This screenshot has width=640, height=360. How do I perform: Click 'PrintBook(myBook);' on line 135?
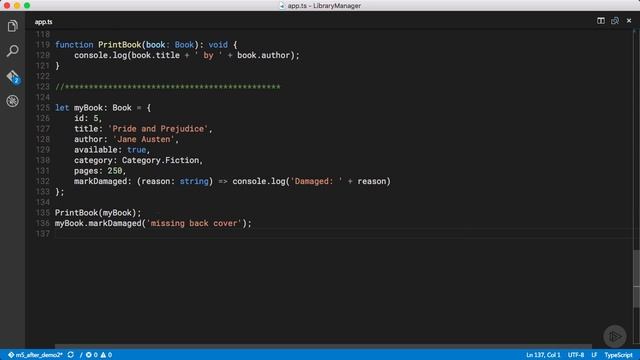pyautogui.click(x=98, y=213)
